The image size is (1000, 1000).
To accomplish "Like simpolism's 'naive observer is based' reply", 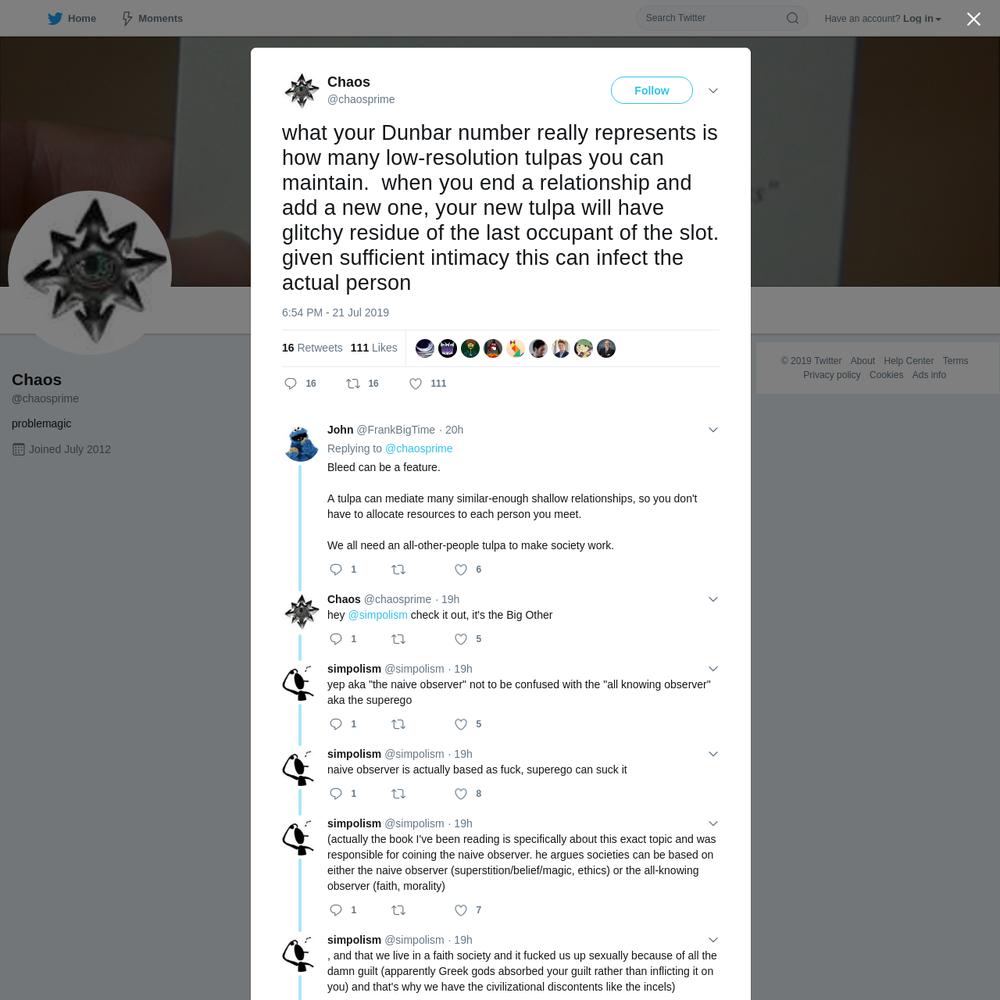I will (x=460, y=793).
